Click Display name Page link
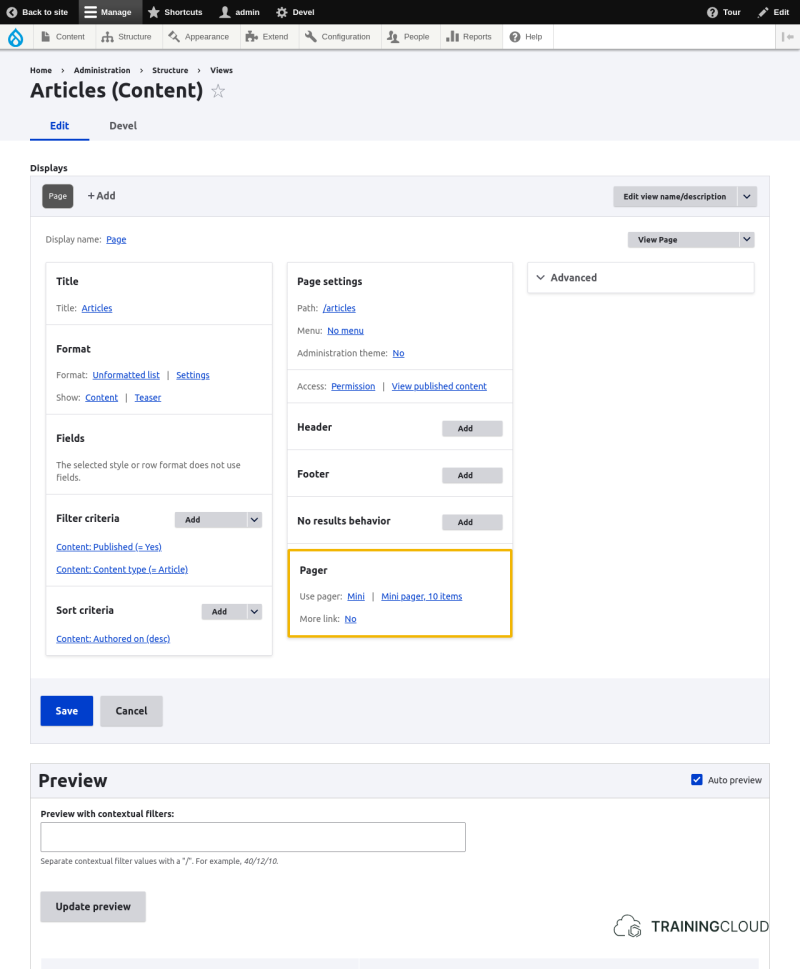 (116, 239)
